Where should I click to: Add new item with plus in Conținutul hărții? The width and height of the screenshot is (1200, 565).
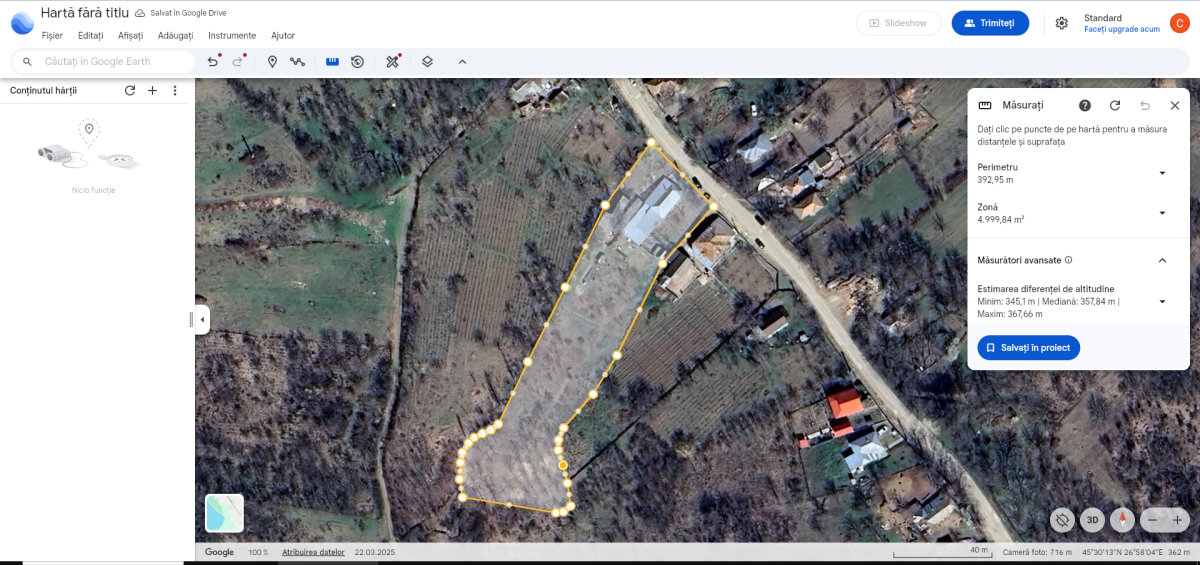[152, 90]
